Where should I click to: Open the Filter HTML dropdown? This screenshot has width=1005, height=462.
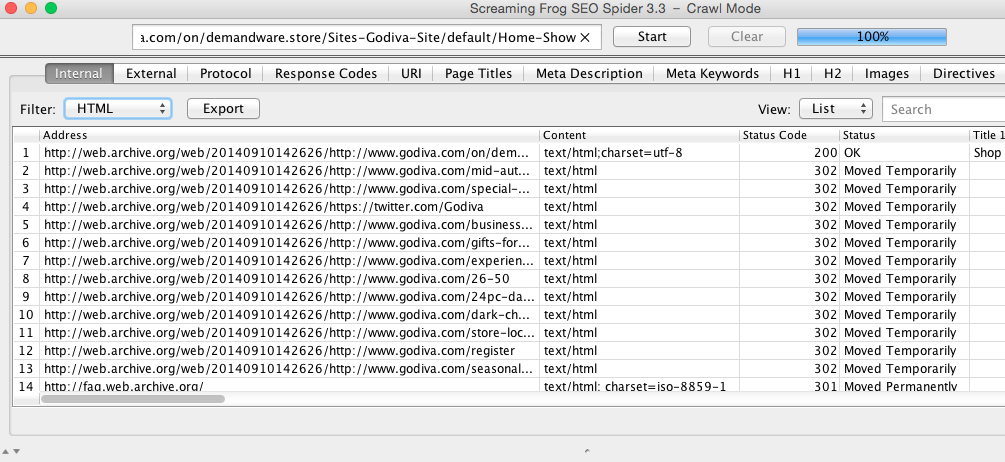coord(118,109)
